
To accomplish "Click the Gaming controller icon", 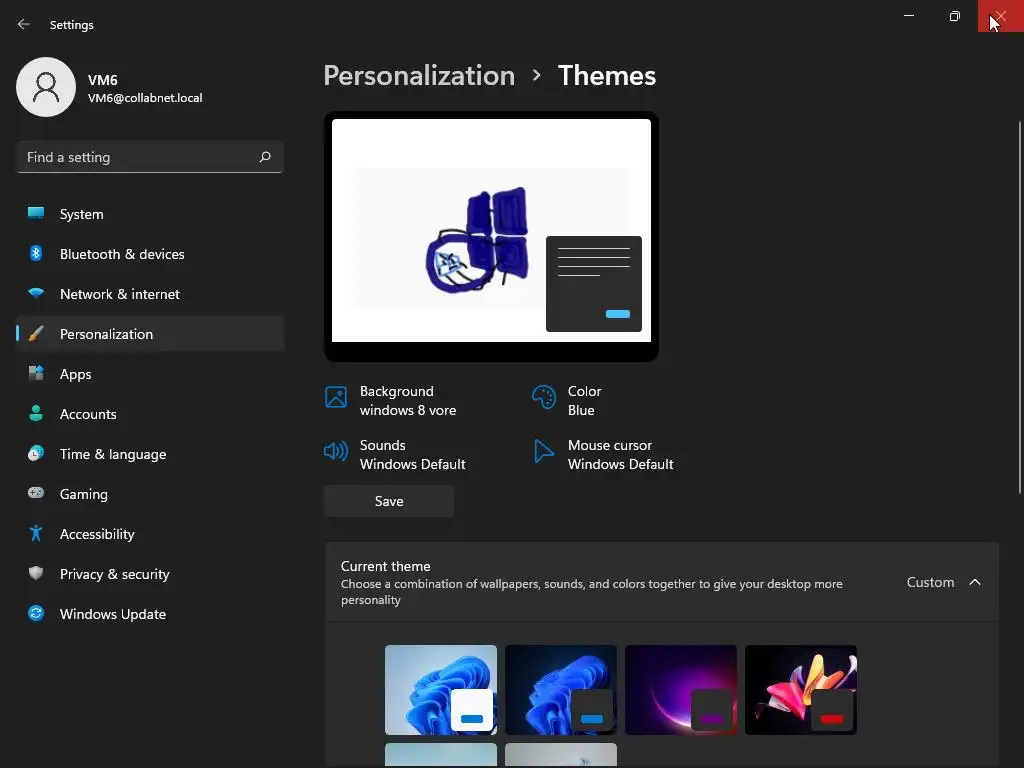I will click(36, 493).
